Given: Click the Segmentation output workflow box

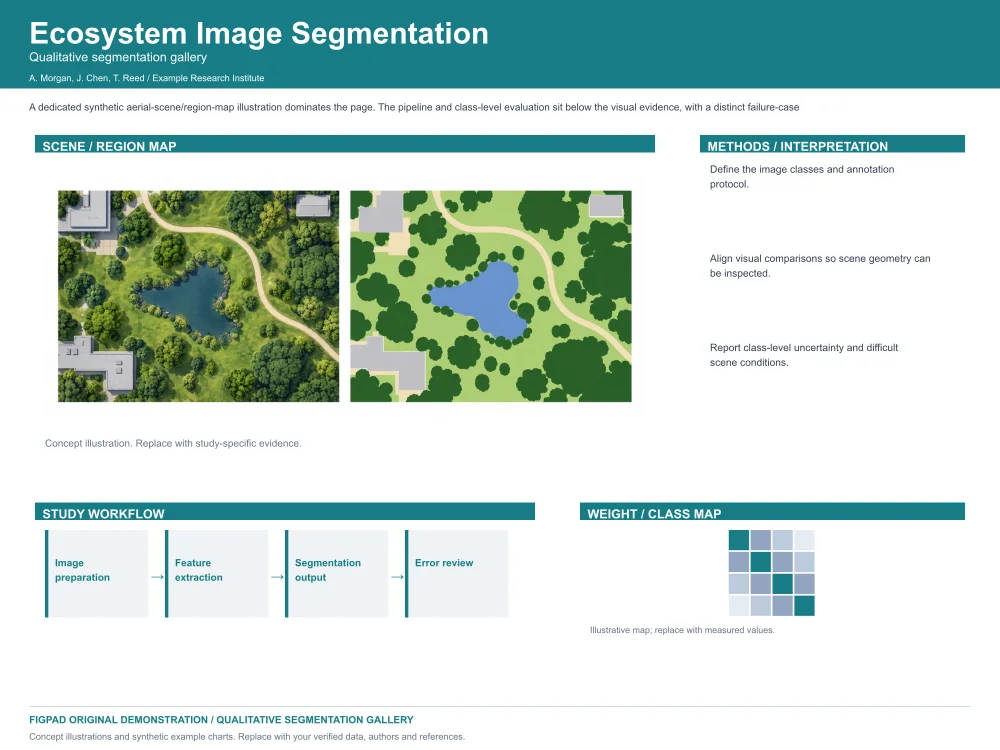Looking at the screenshot, I should (336, 573).
